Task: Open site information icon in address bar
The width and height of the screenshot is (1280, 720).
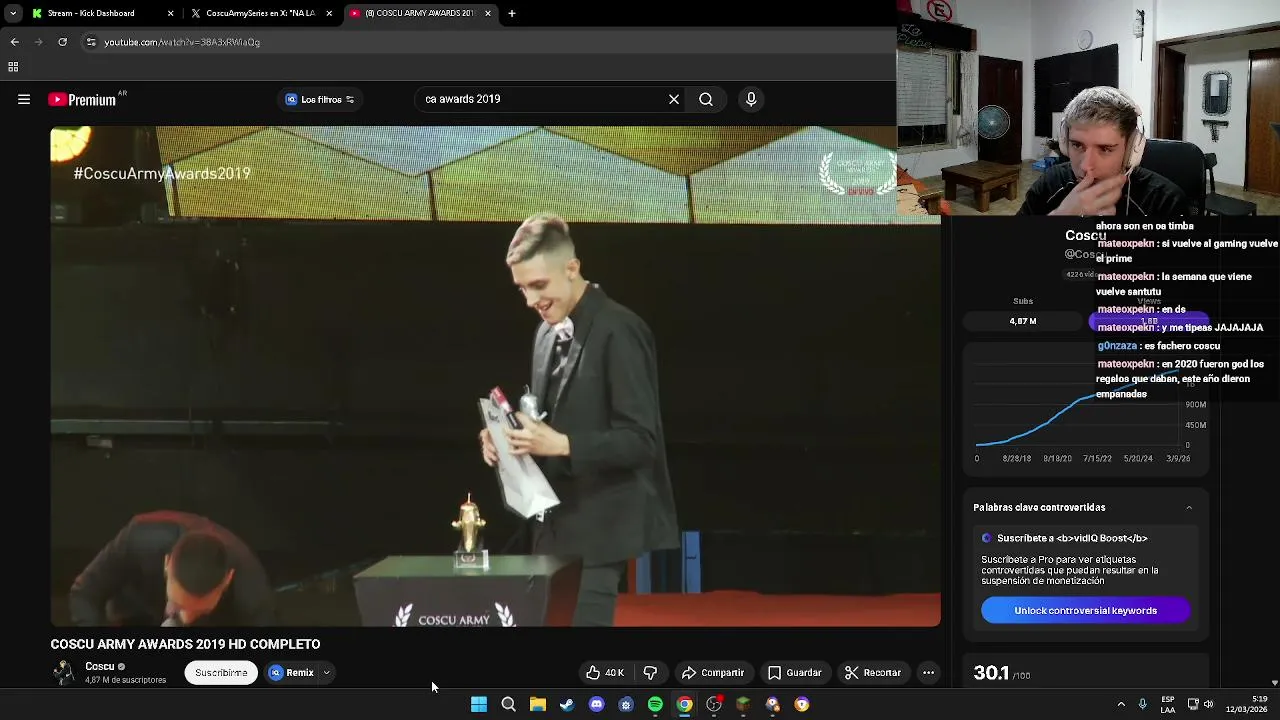Action: point(91,42)
